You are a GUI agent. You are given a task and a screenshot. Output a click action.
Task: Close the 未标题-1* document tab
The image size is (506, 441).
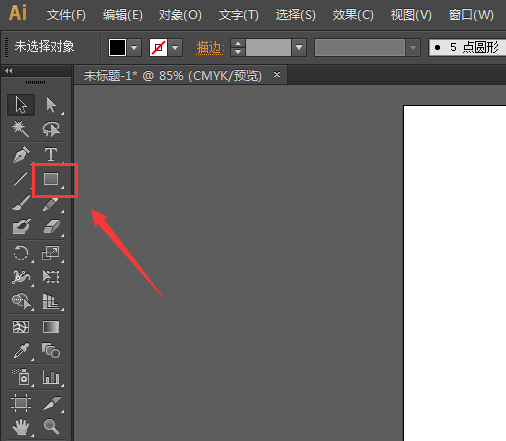(277, 75)
